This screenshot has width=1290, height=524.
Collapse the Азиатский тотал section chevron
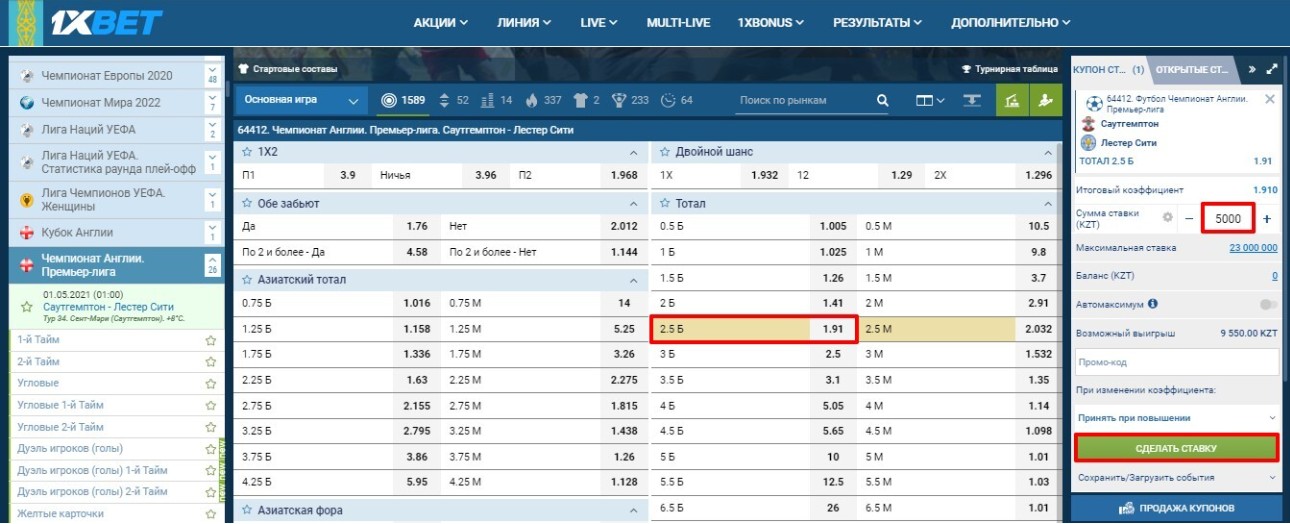click(x=633, y=281)
